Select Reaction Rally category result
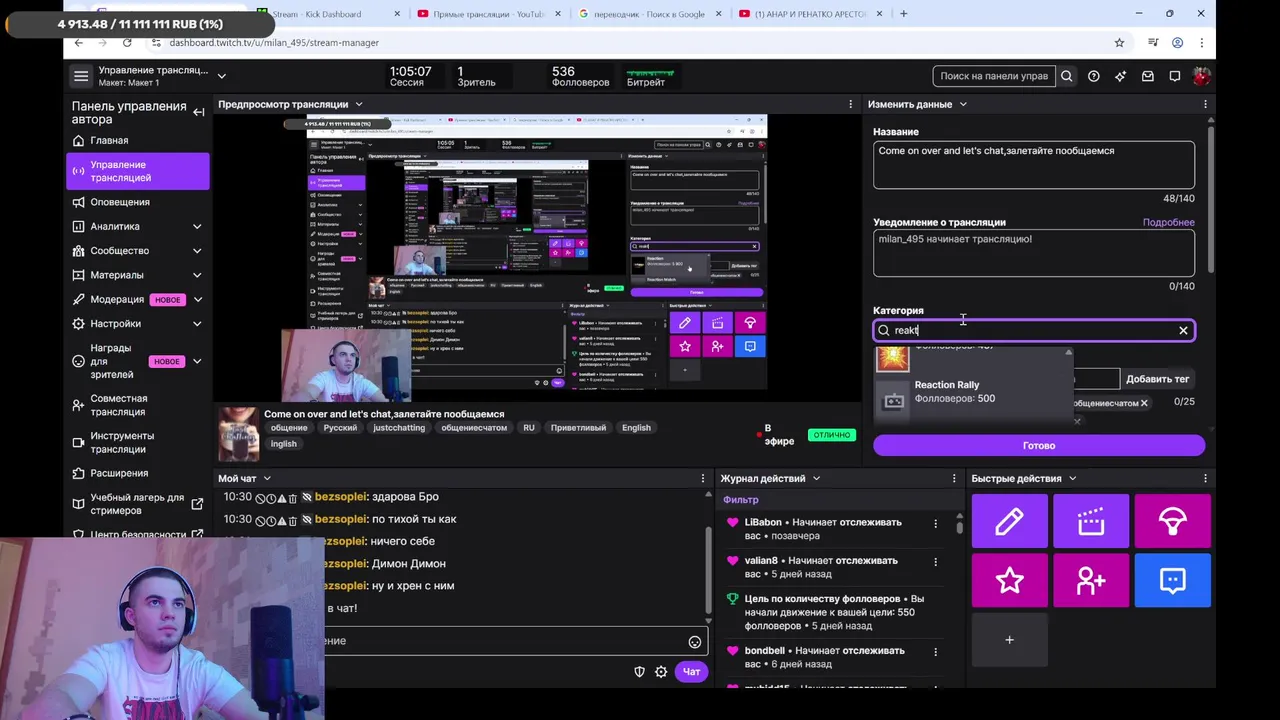Screen dimensions: 1280x720 click(974, 392)
